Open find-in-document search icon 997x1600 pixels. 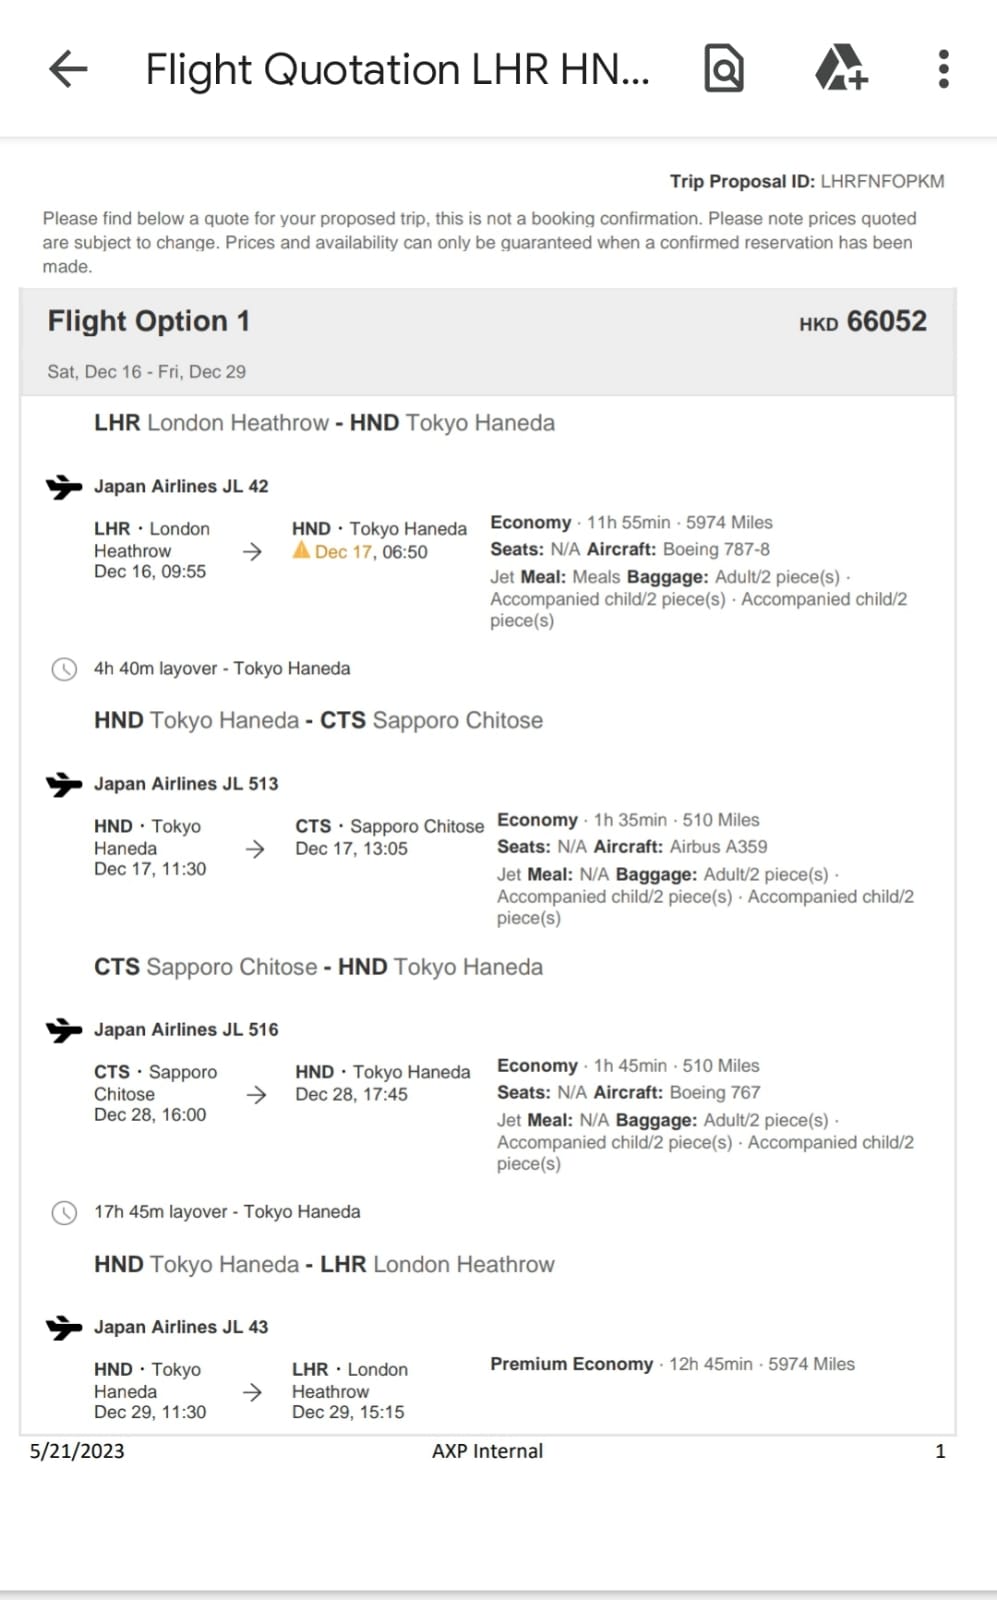(x=724, y=69)
